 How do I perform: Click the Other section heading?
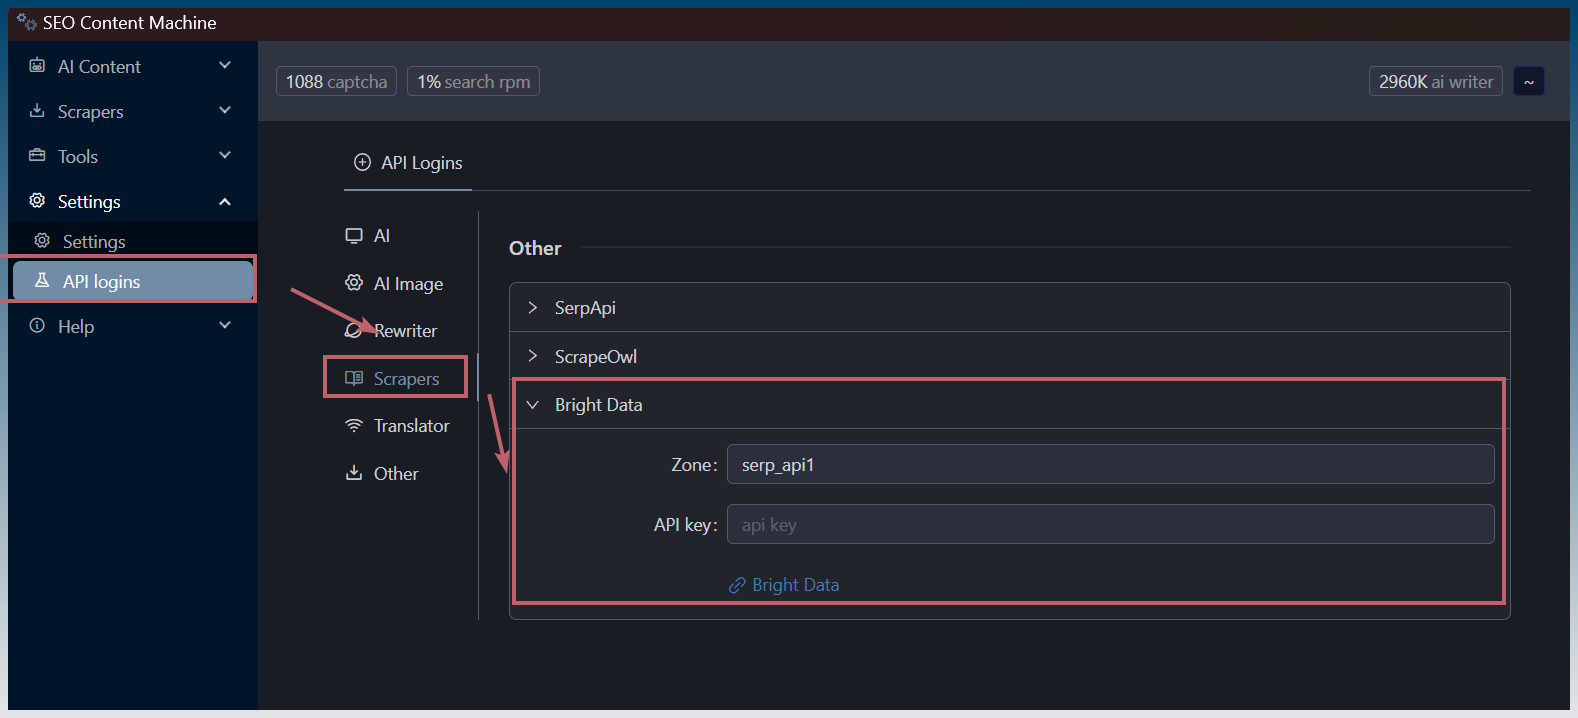coord(535,248)
